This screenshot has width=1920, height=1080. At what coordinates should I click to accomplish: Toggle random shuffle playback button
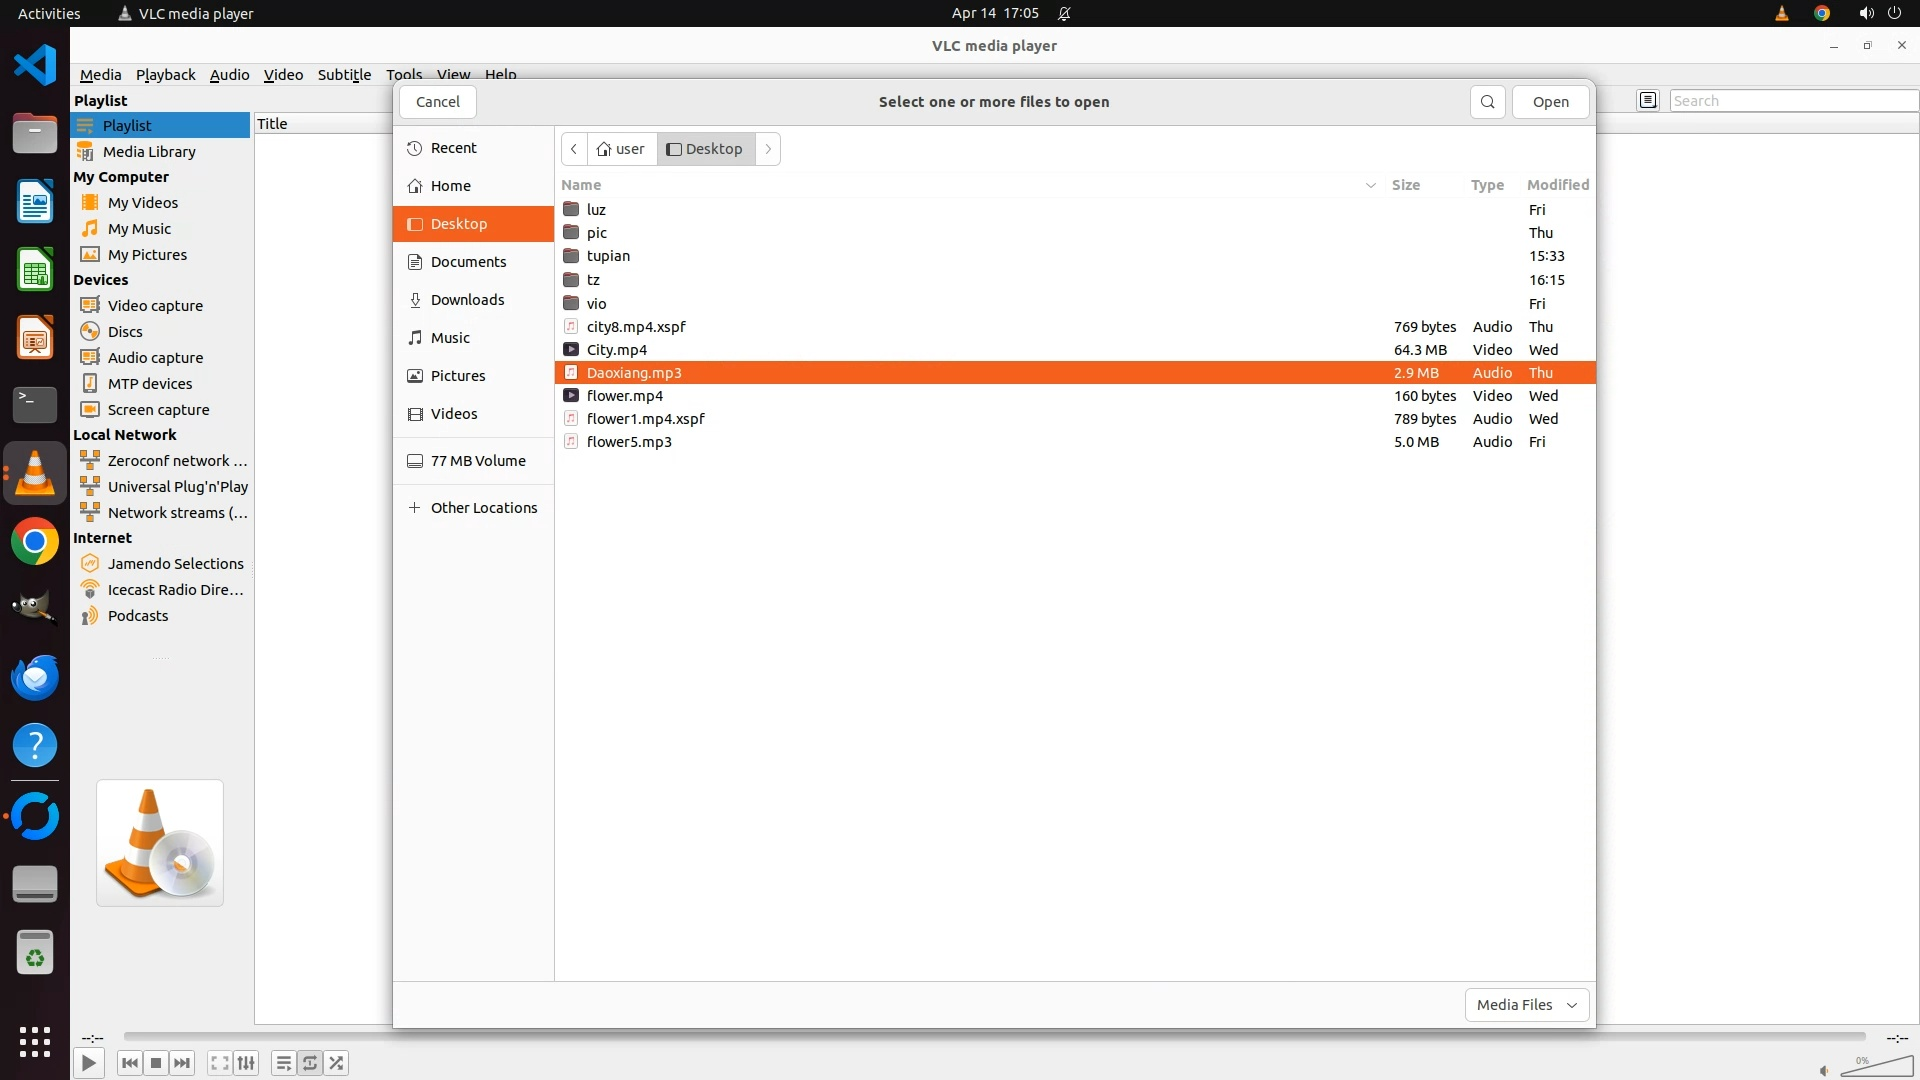[x=337, y=1063]
